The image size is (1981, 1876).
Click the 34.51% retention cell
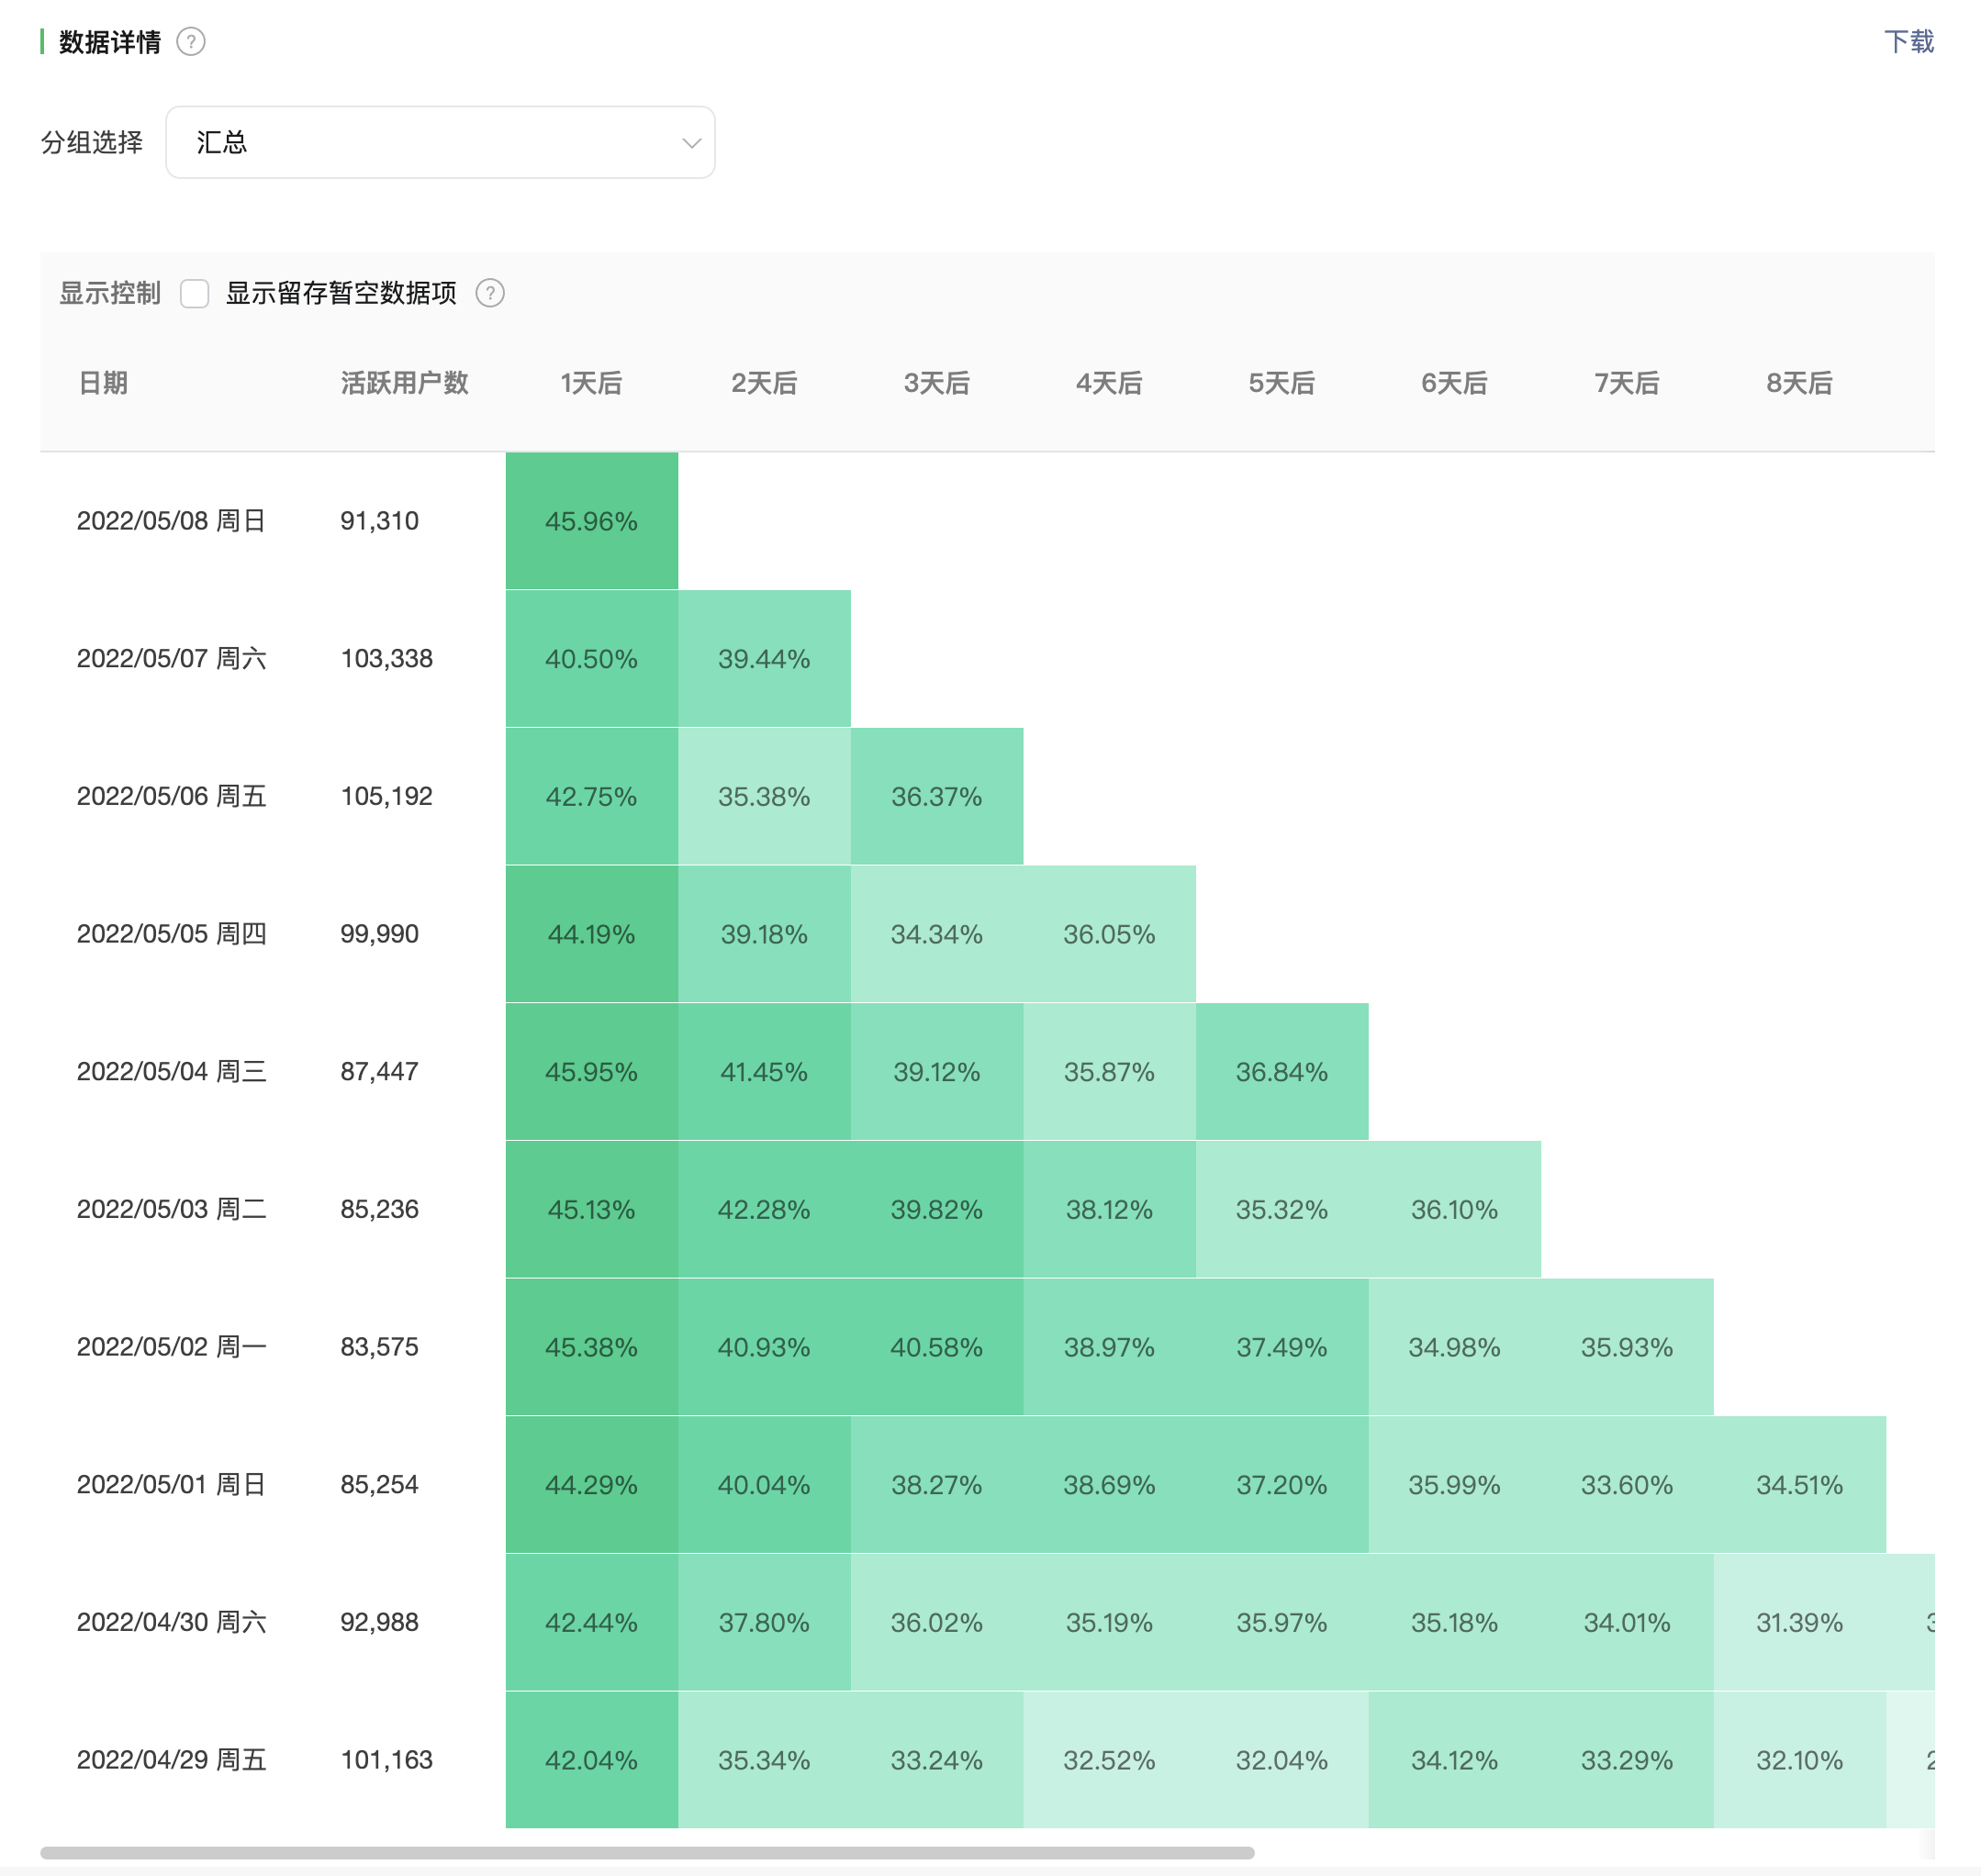(1799, 1485)
